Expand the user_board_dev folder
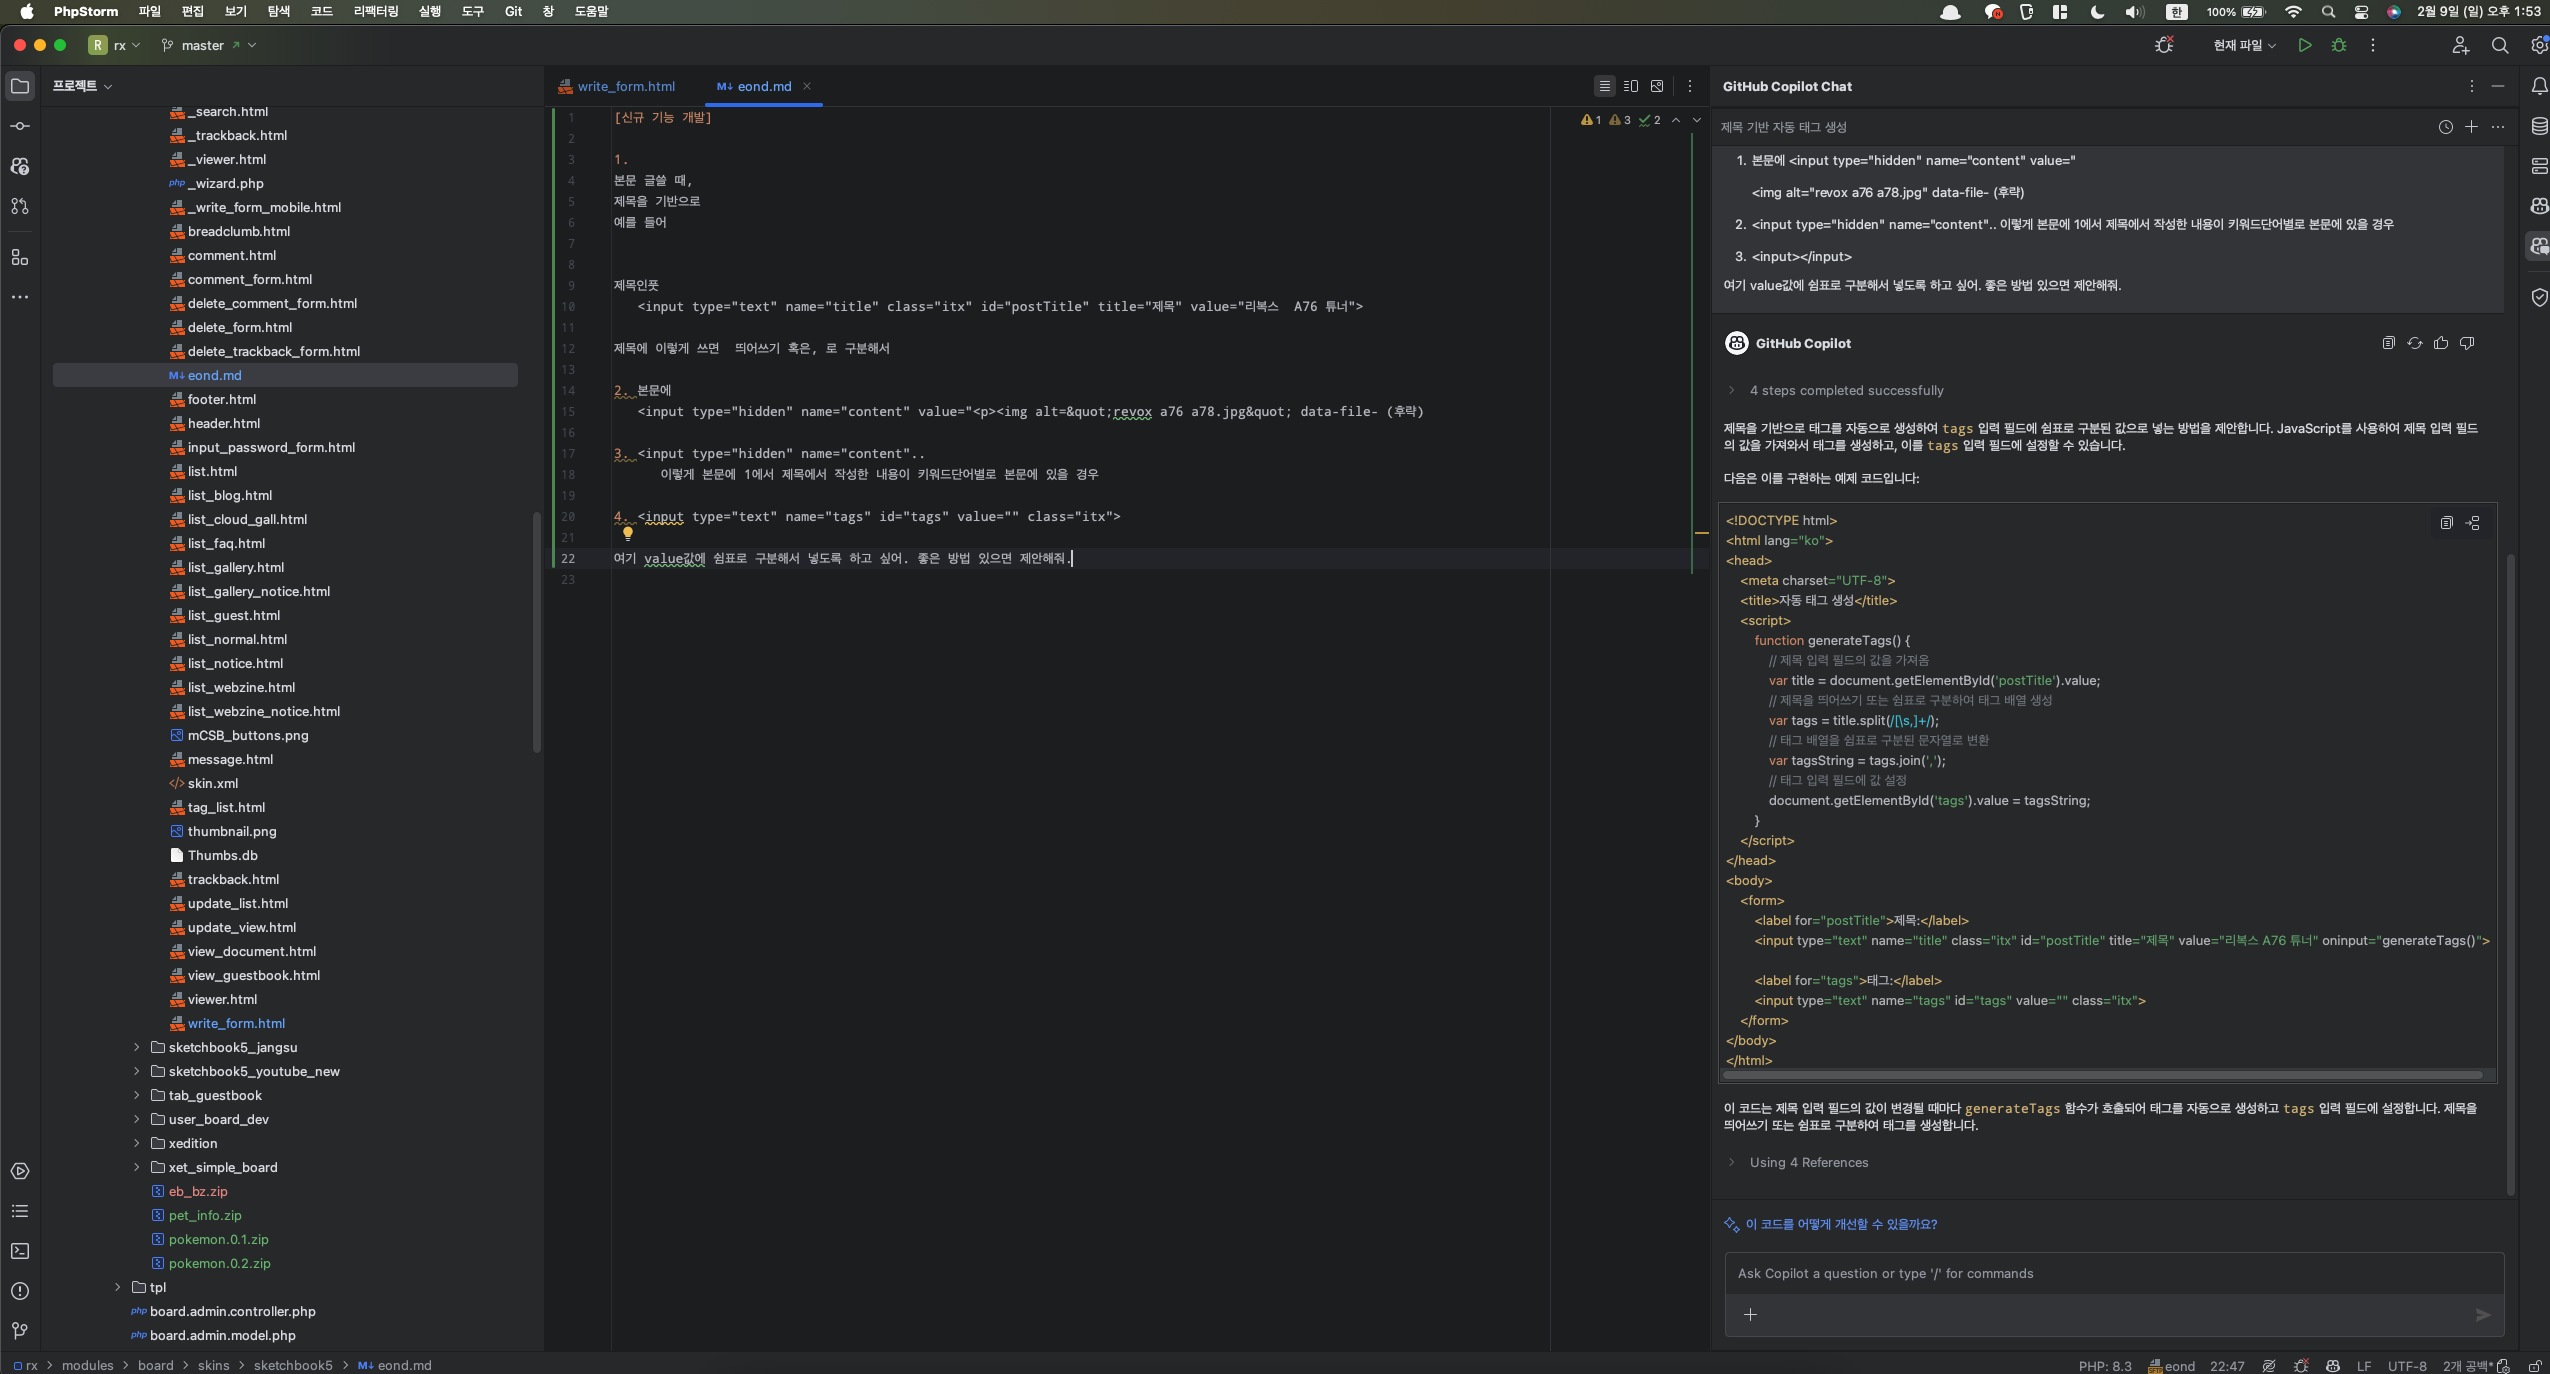 137,1119
